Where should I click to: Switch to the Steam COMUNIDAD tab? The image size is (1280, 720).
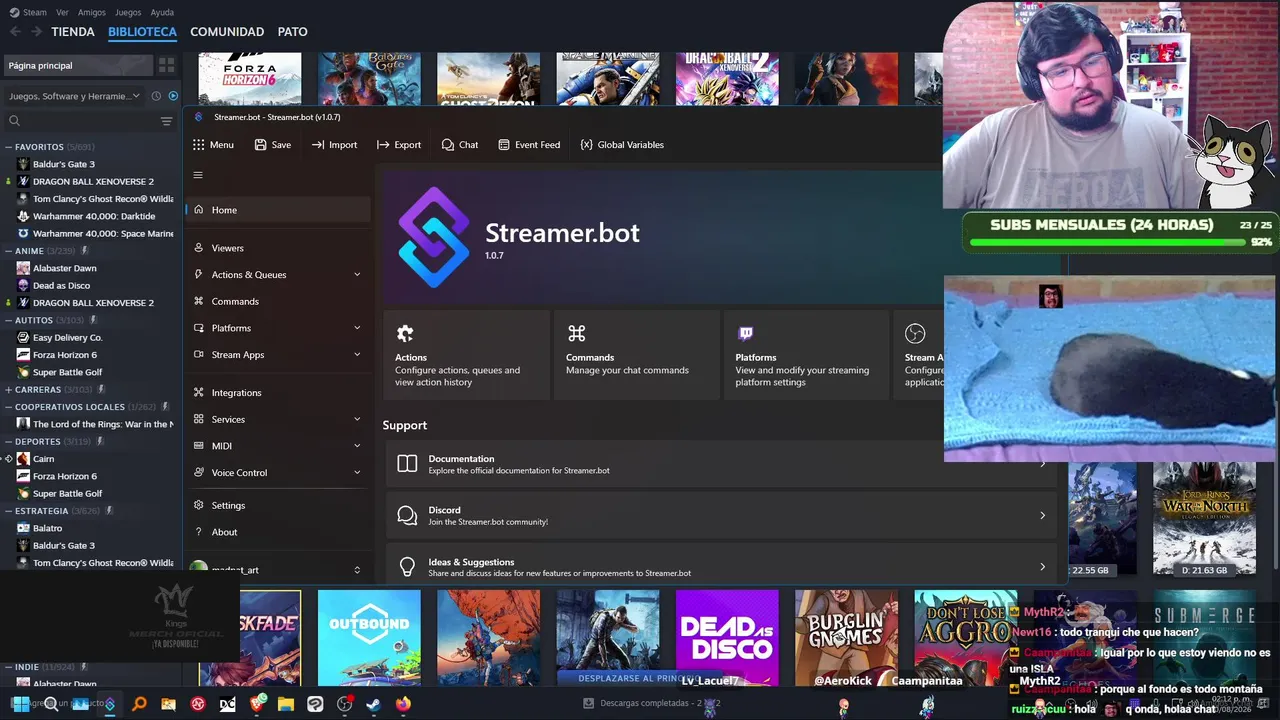point(227,32)
